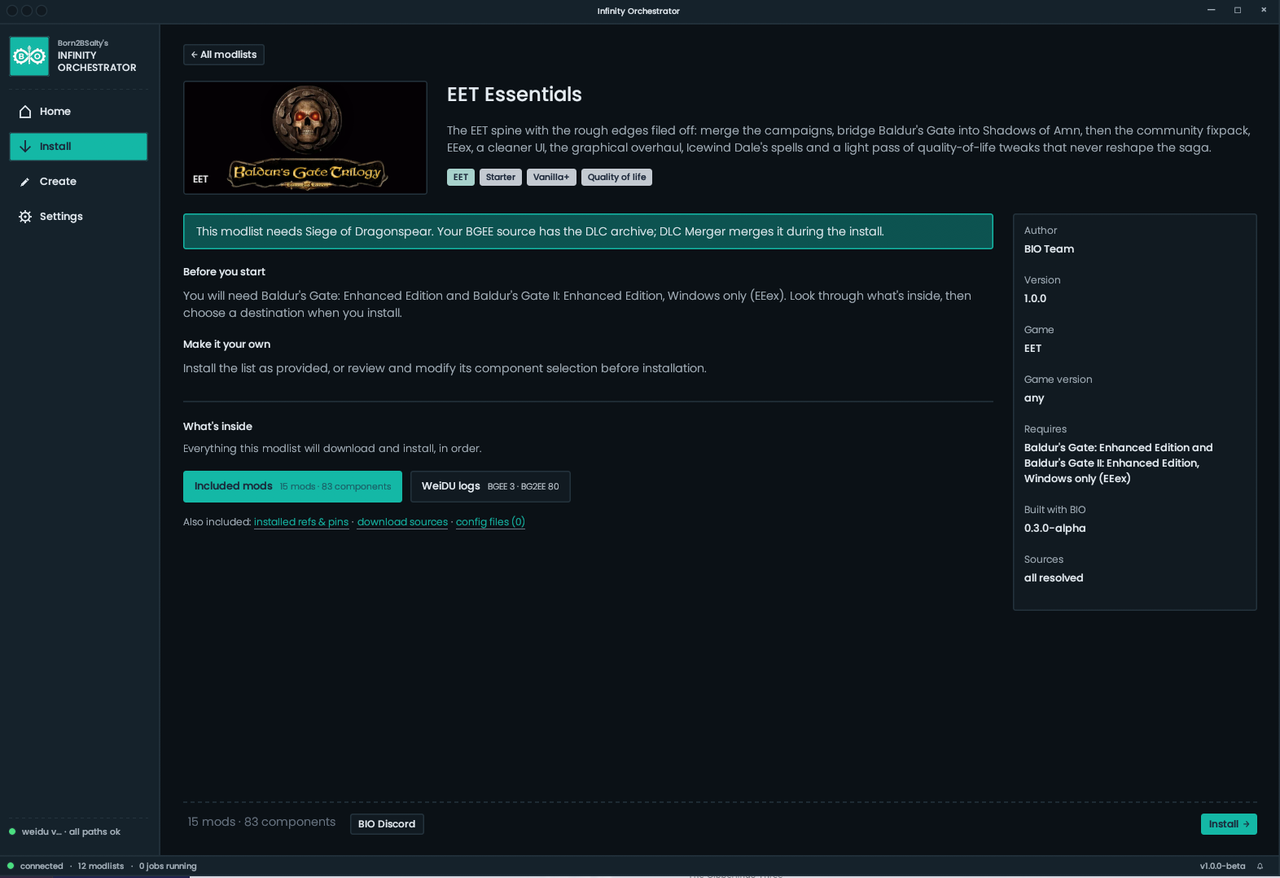Open the installed refs & pins link
This screenshot has height=878, width=1280.
301,522
